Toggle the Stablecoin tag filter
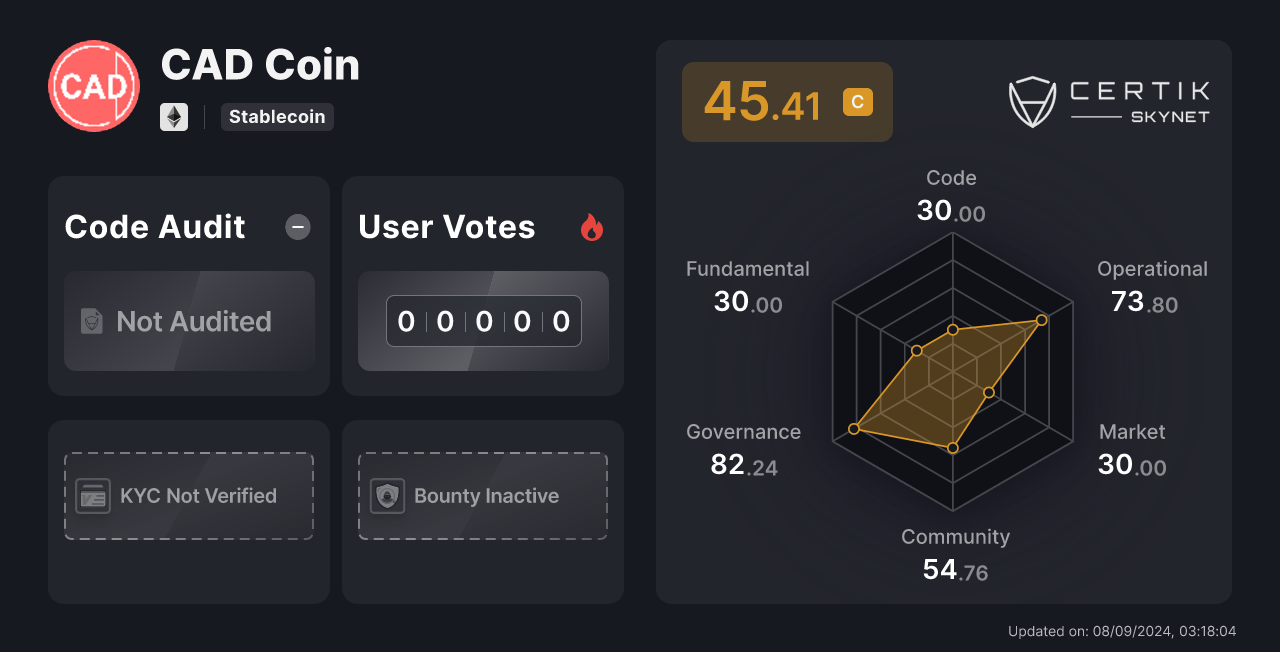Viewport: 1280px width, 652px height. (277, 117)
